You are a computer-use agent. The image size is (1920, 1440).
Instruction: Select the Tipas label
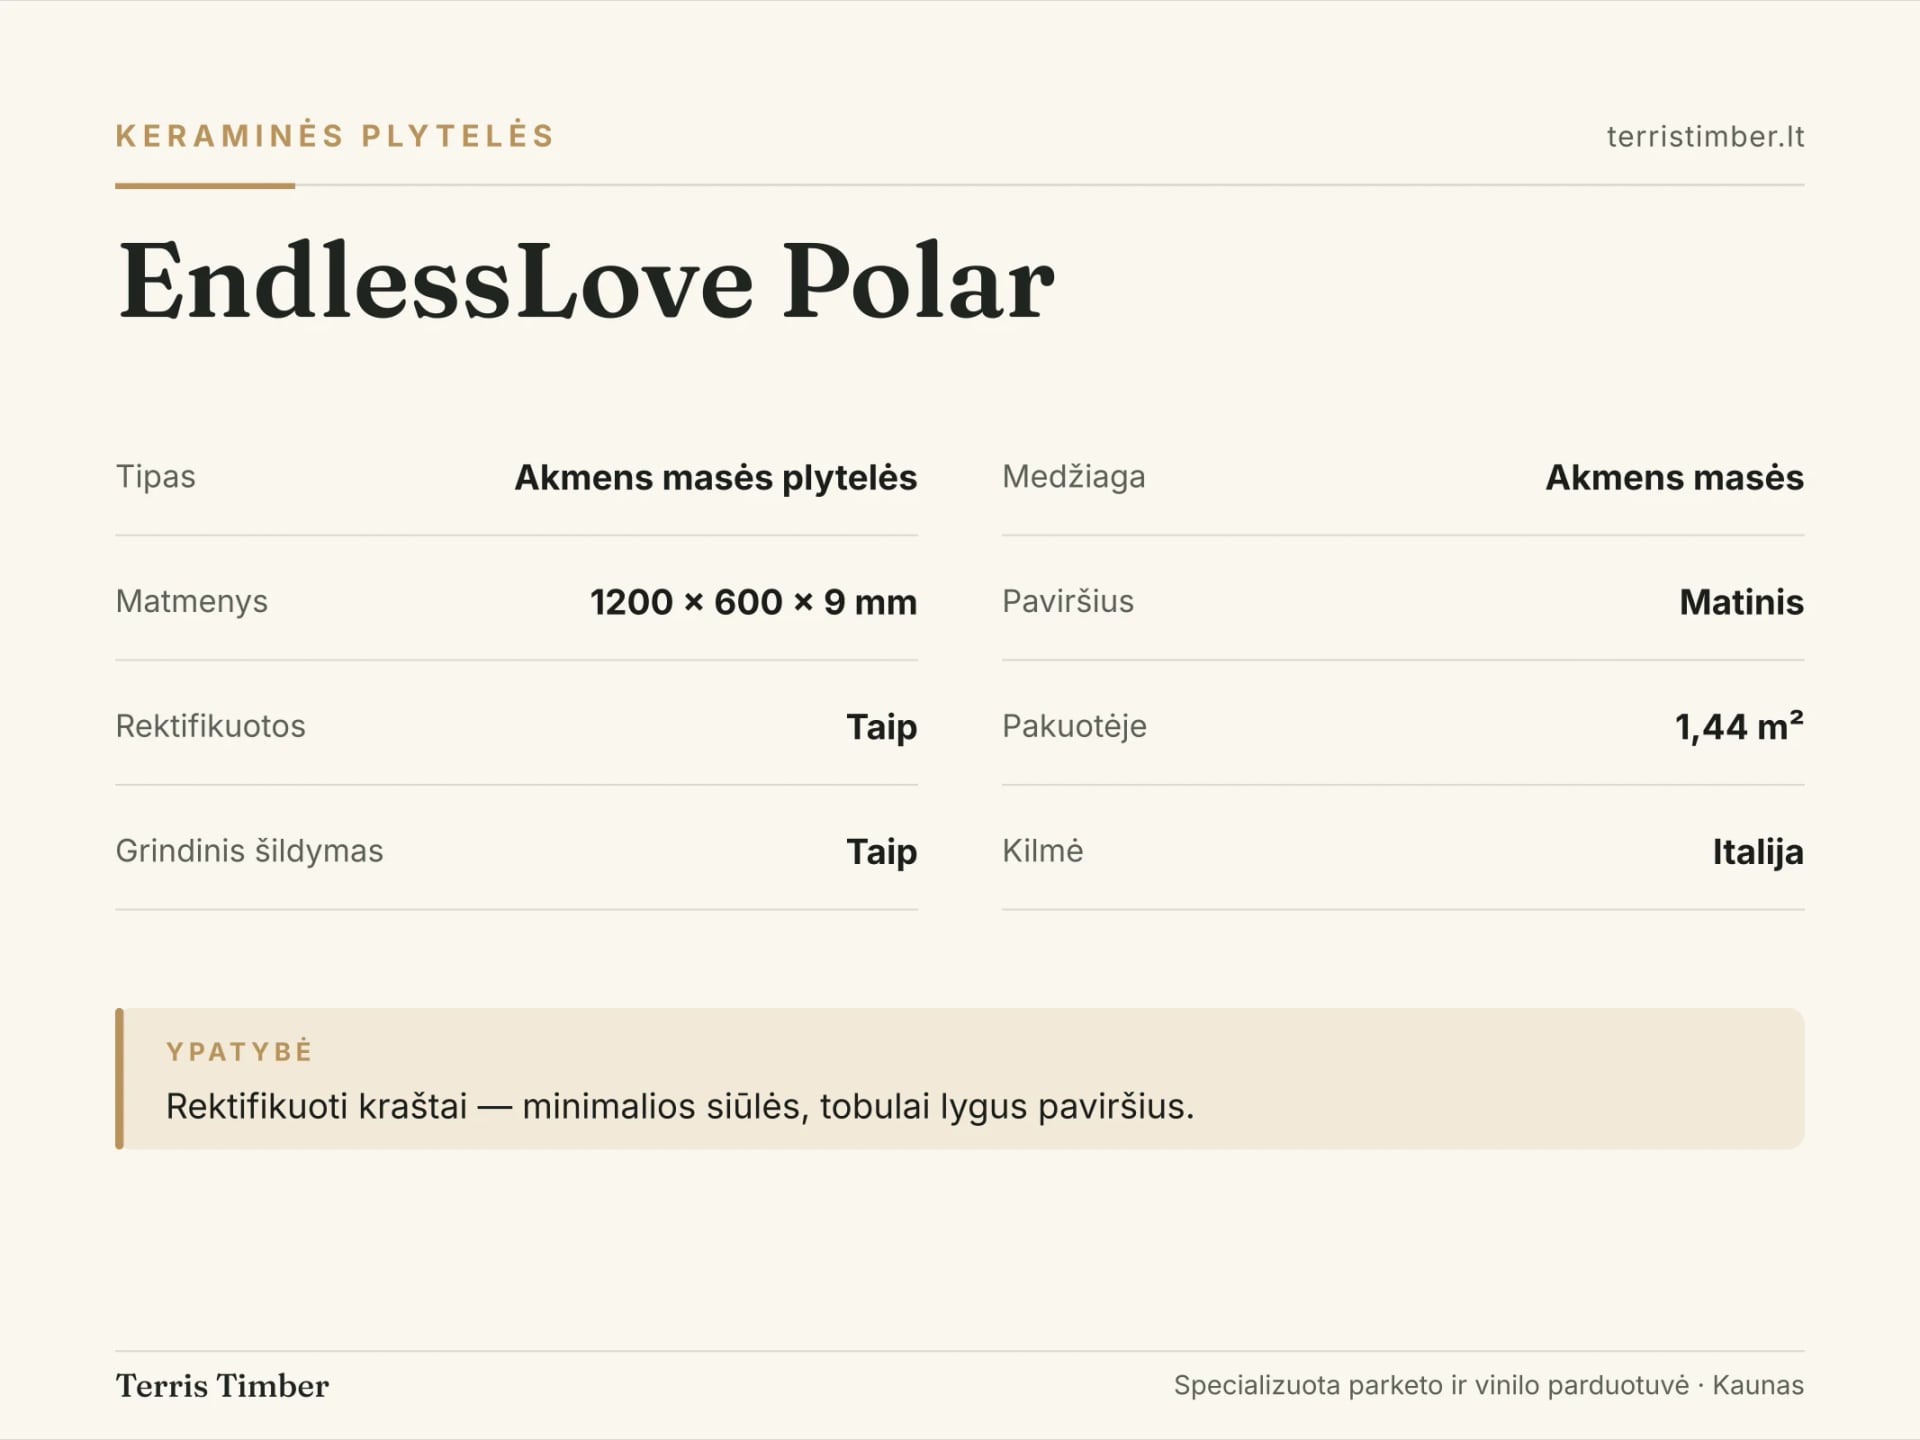(x=155, y=477)
